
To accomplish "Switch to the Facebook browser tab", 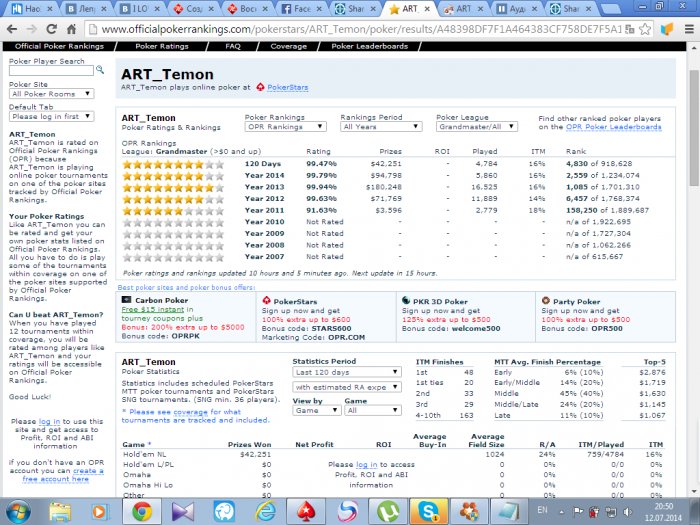I will click(305, 8).
